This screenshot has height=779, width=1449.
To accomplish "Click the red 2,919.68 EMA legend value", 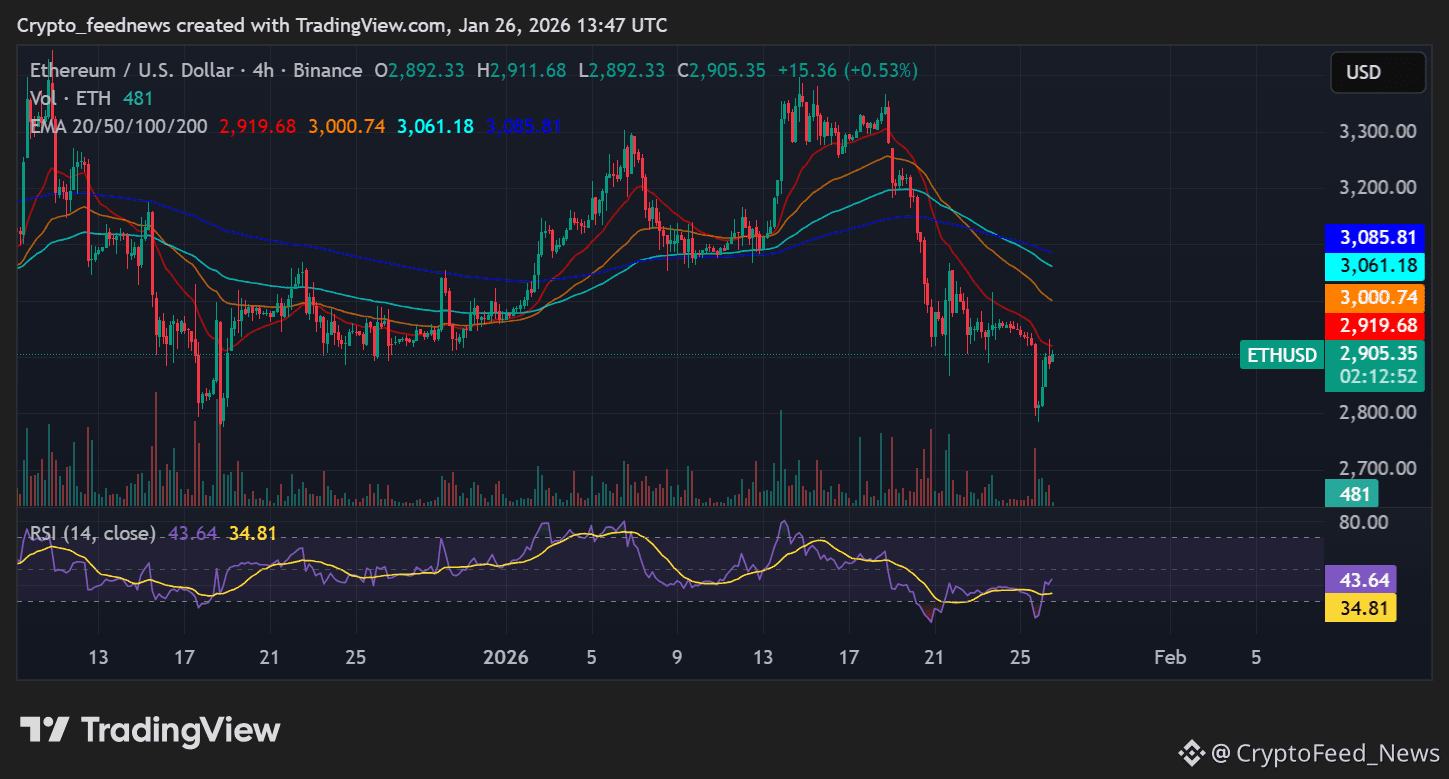I will (258, 127).
